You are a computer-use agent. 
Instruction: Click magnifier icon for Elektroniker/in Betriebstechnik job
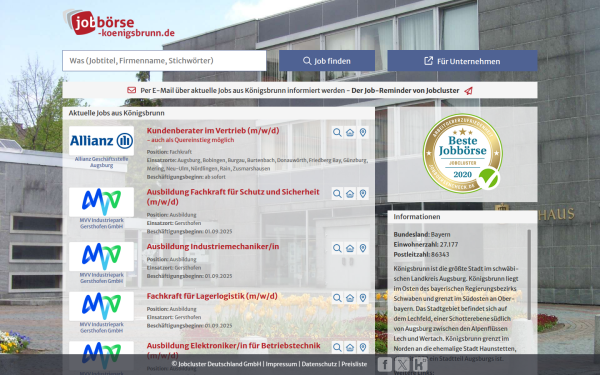click(337, 347)
